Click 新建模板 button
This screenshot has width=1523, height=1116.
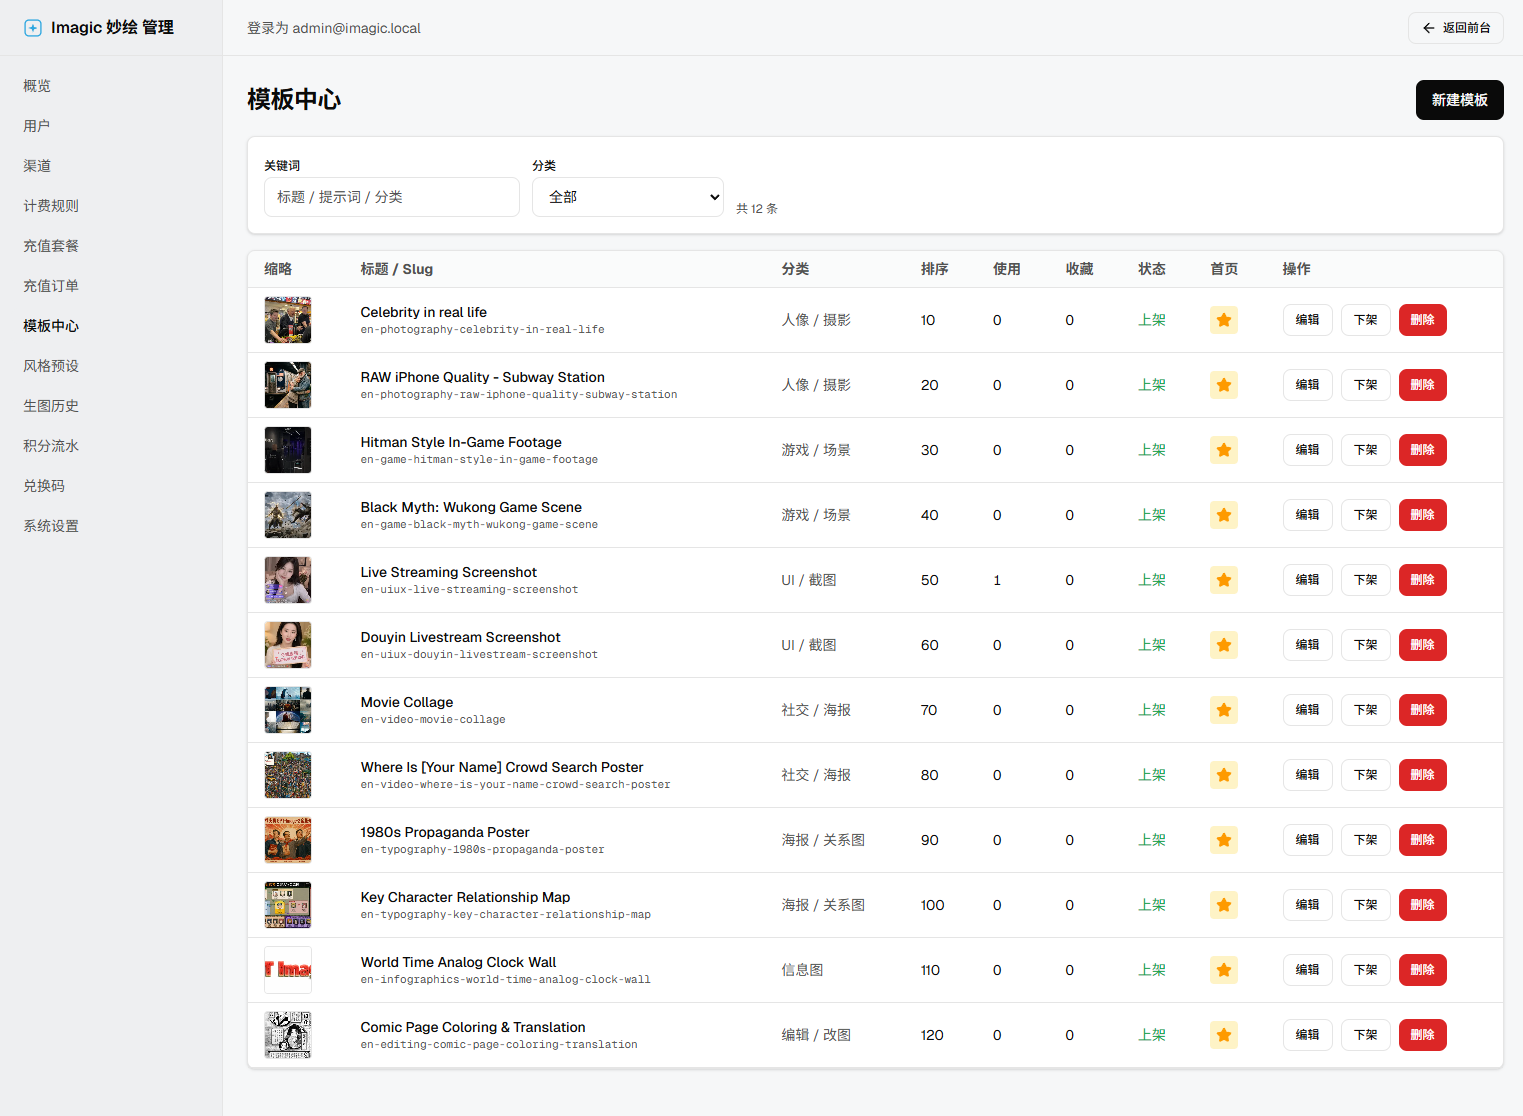1459,100
